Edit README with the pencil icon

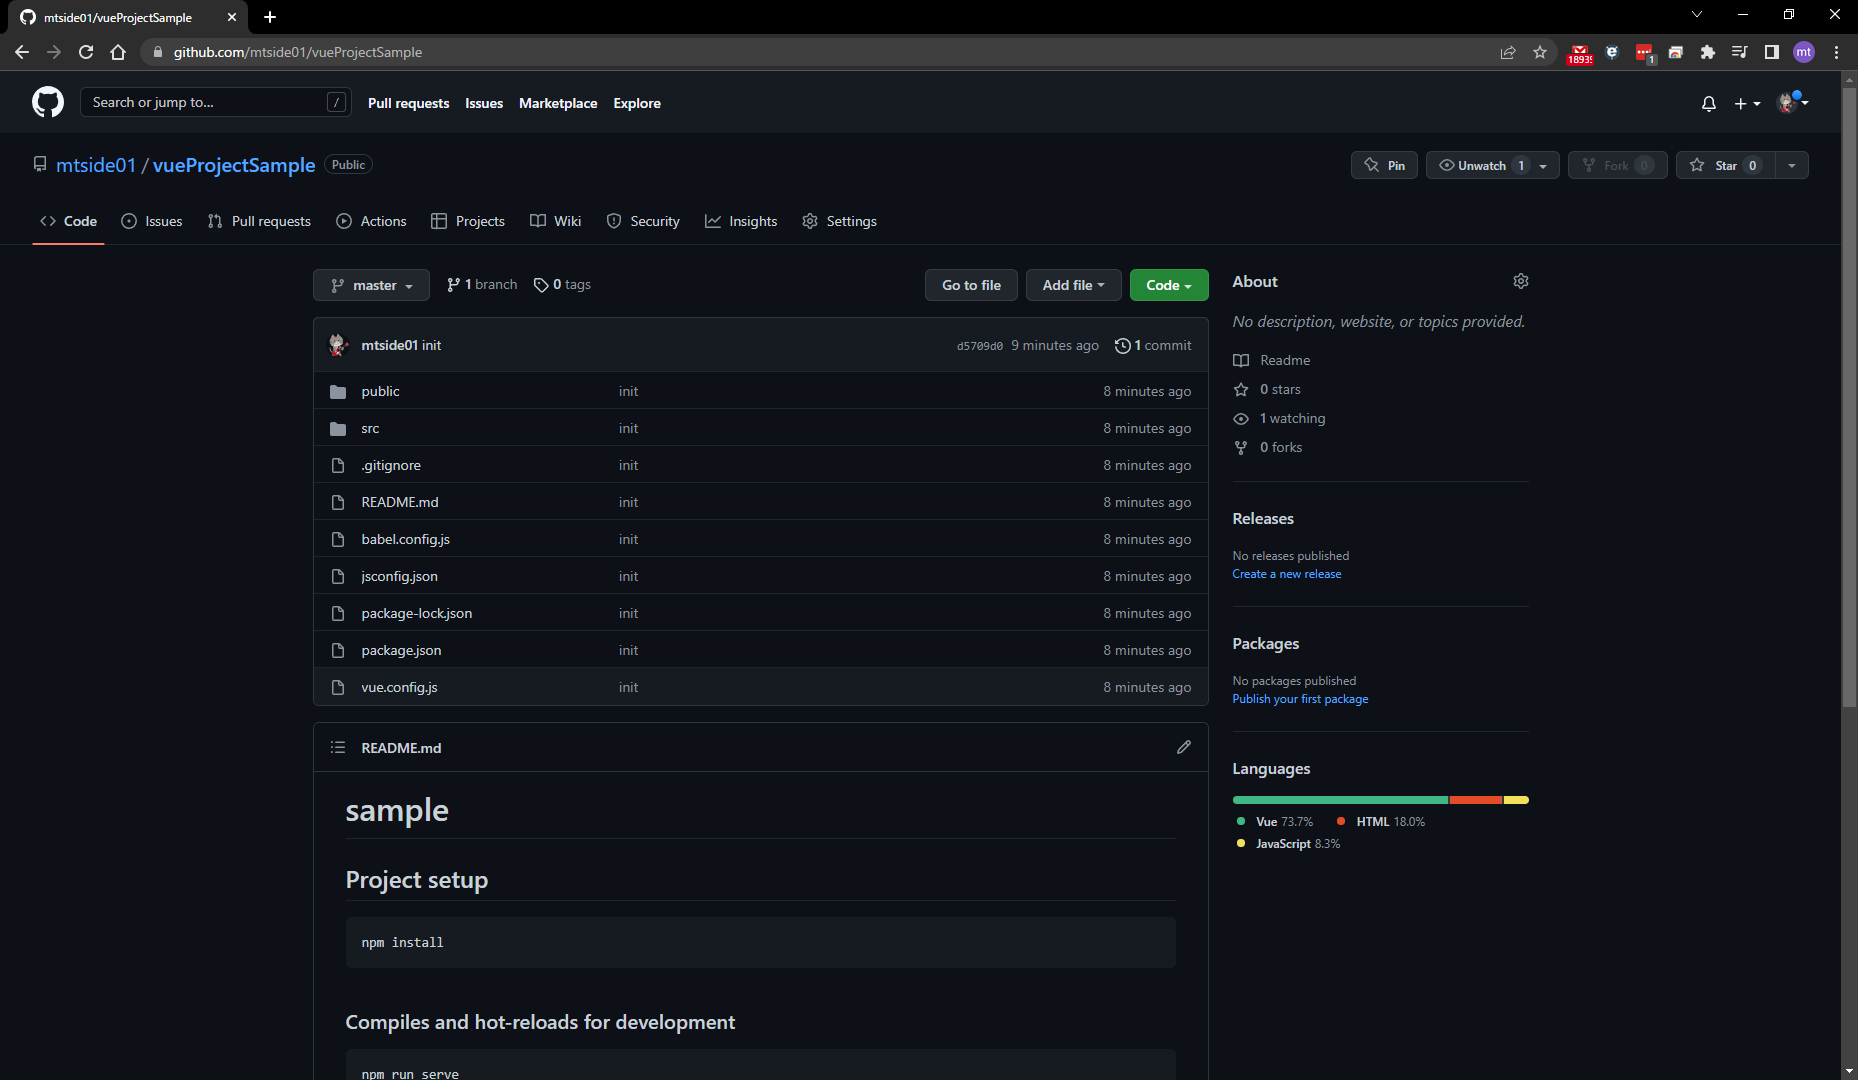pos(1184,747)
